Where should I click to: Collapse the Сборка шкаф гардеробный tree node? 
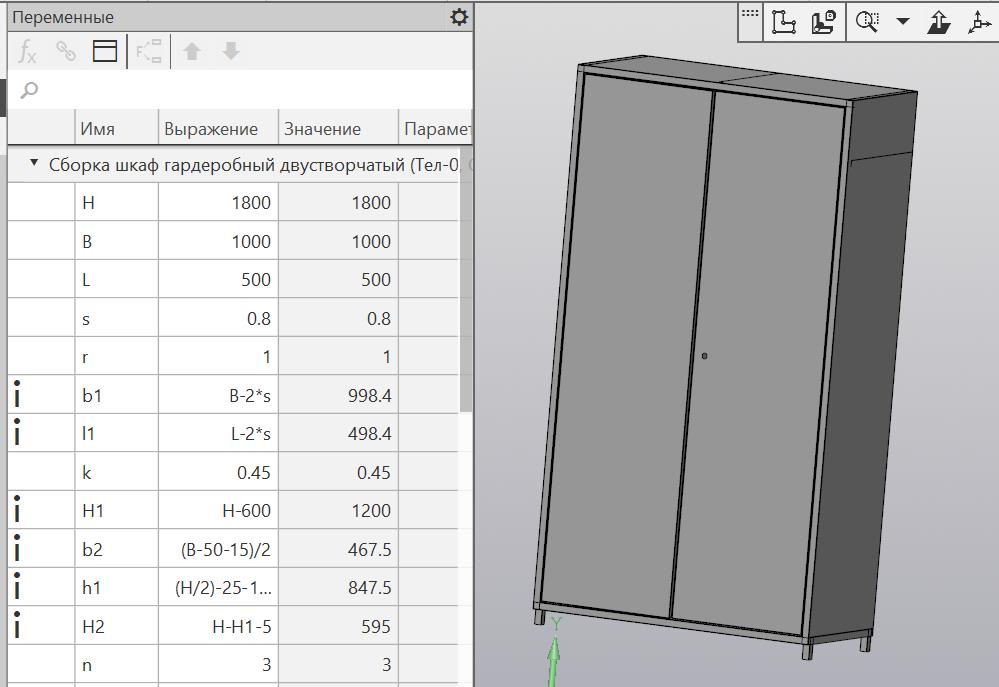[x=34, y=163]
